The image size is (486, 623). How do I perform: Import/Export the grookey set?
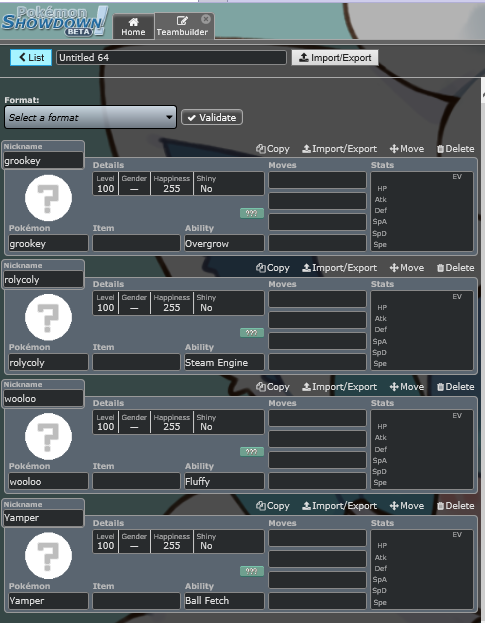339,149
